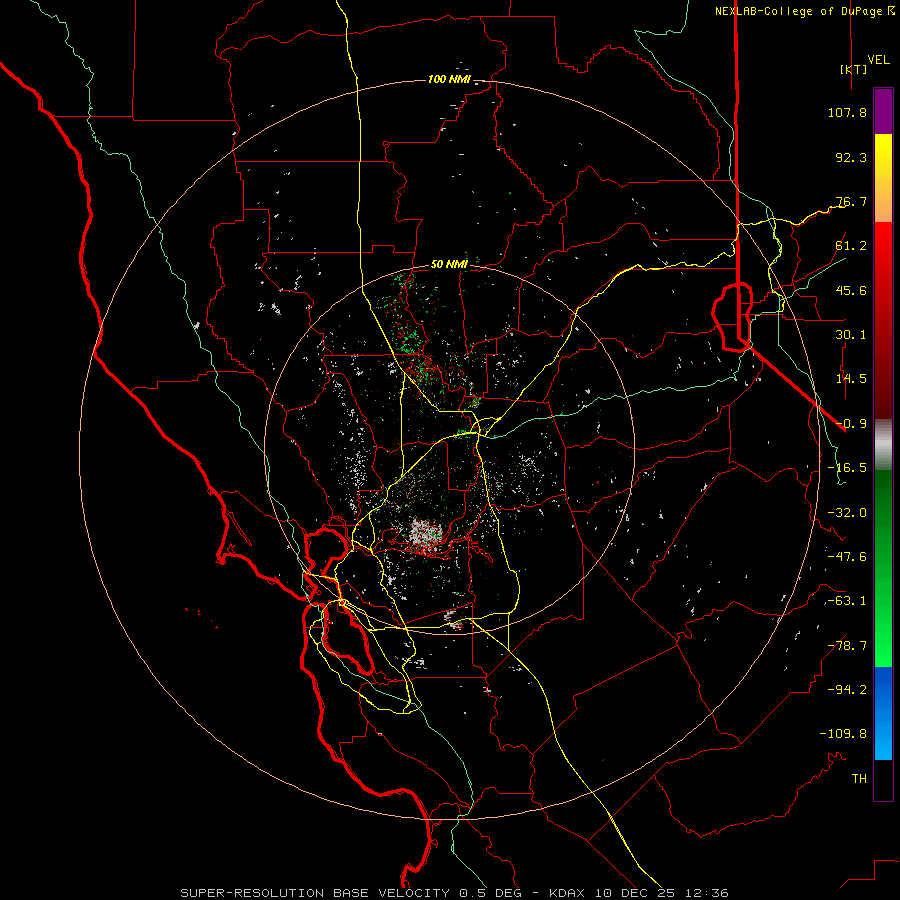Click the -109.8 velocity scale label
Viewport: 900px width, 900px height.
pyautogui.click(x=843, y=734)
